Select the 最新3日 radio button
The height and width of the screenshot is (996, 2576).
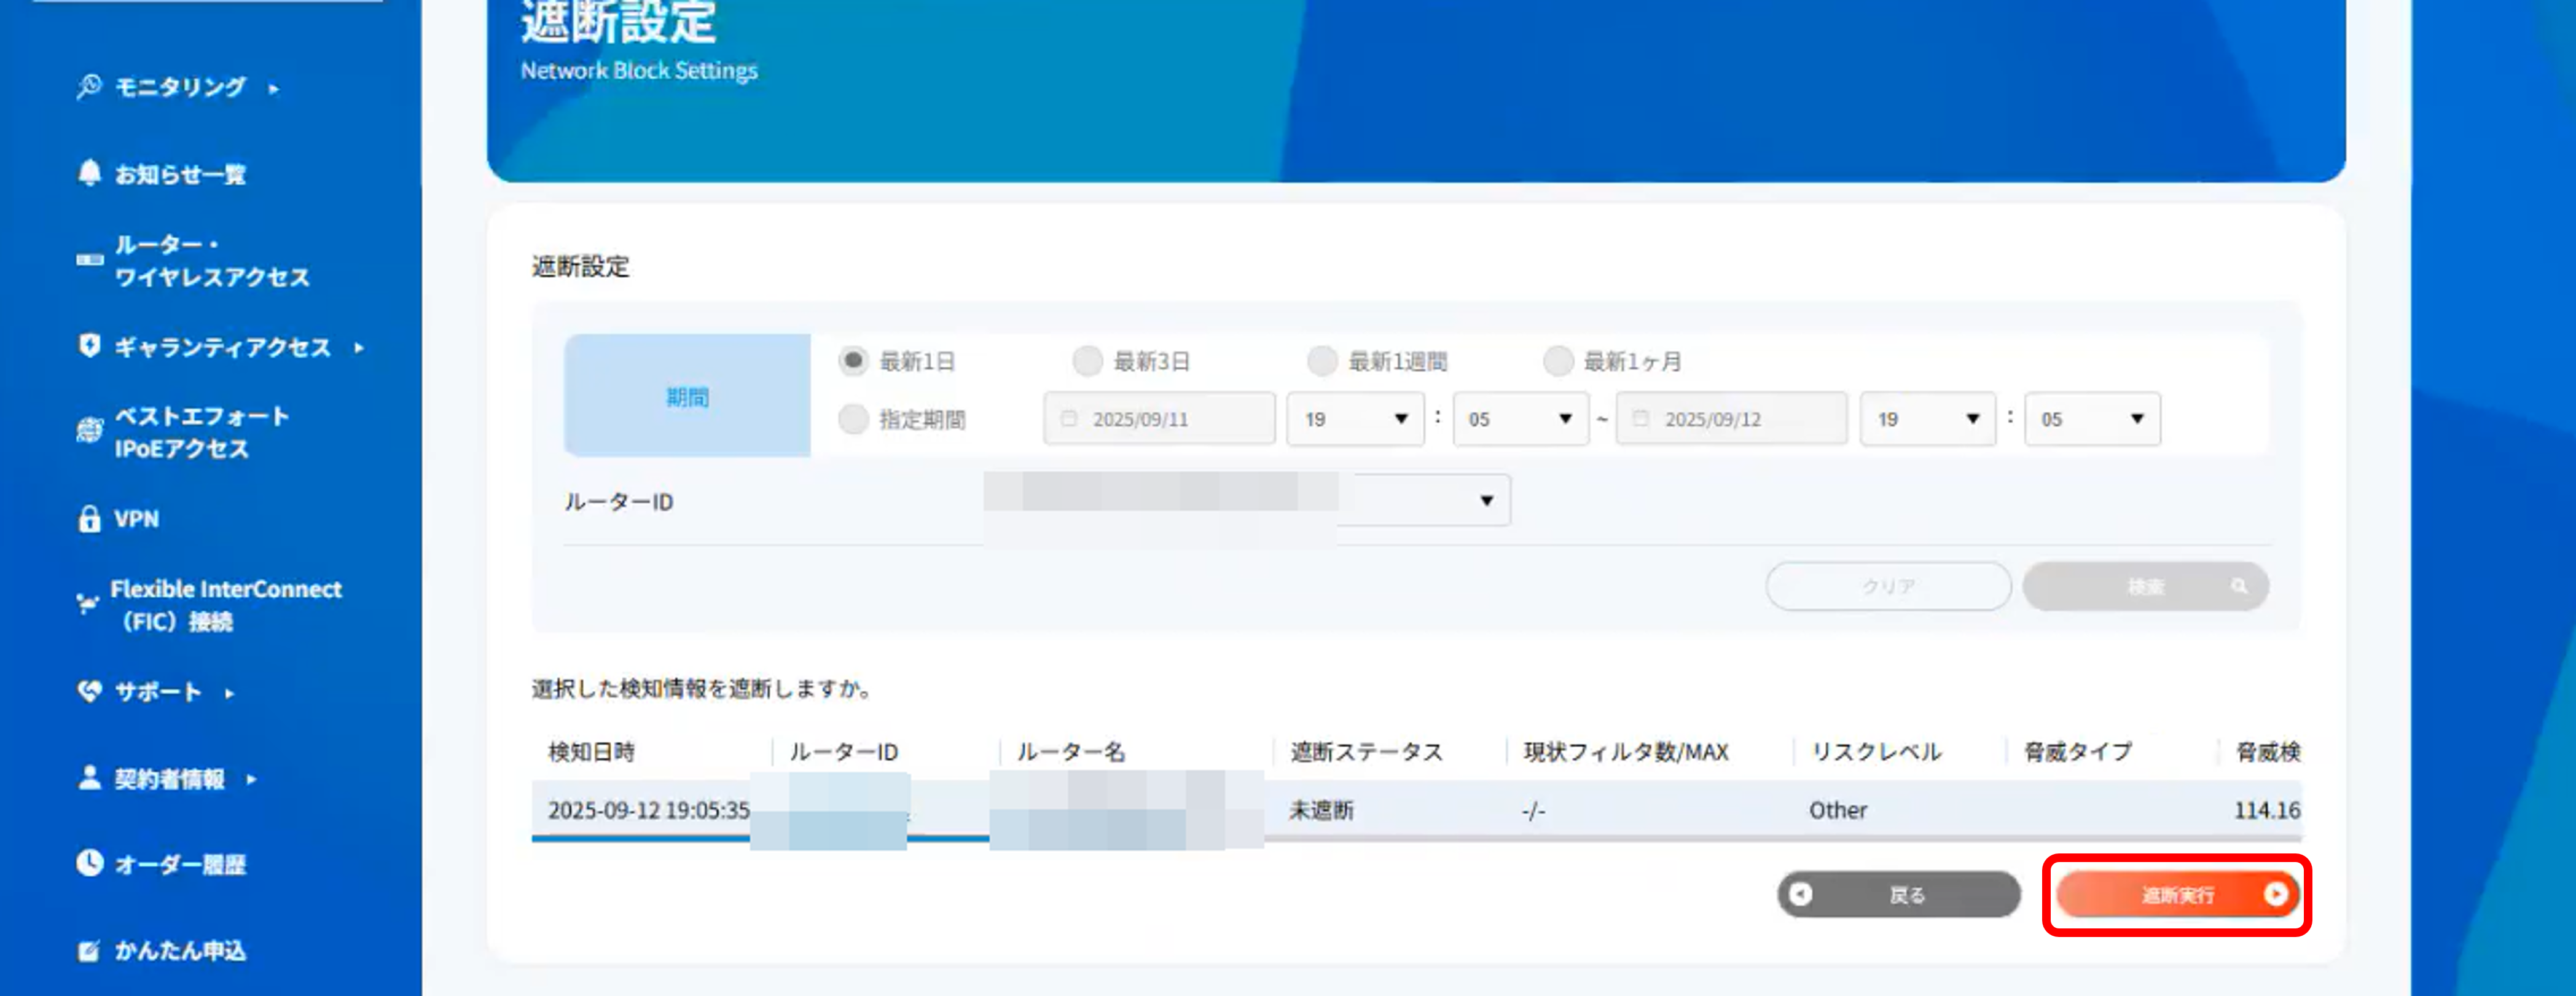[1087, 360]
